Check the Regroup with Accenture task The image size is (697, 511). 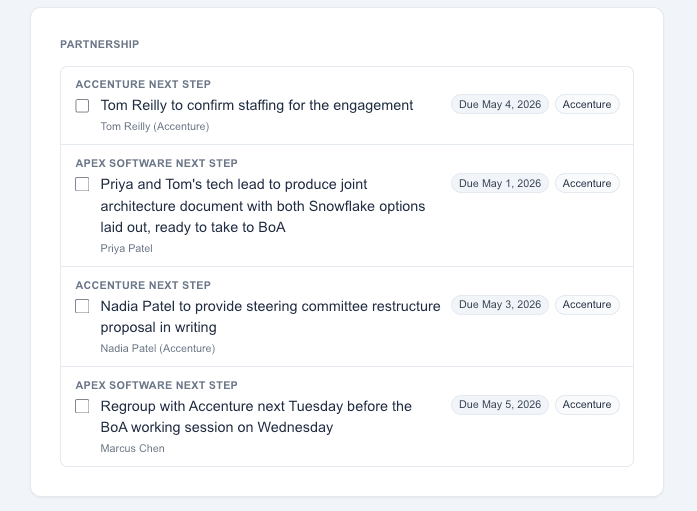(82, 406)
